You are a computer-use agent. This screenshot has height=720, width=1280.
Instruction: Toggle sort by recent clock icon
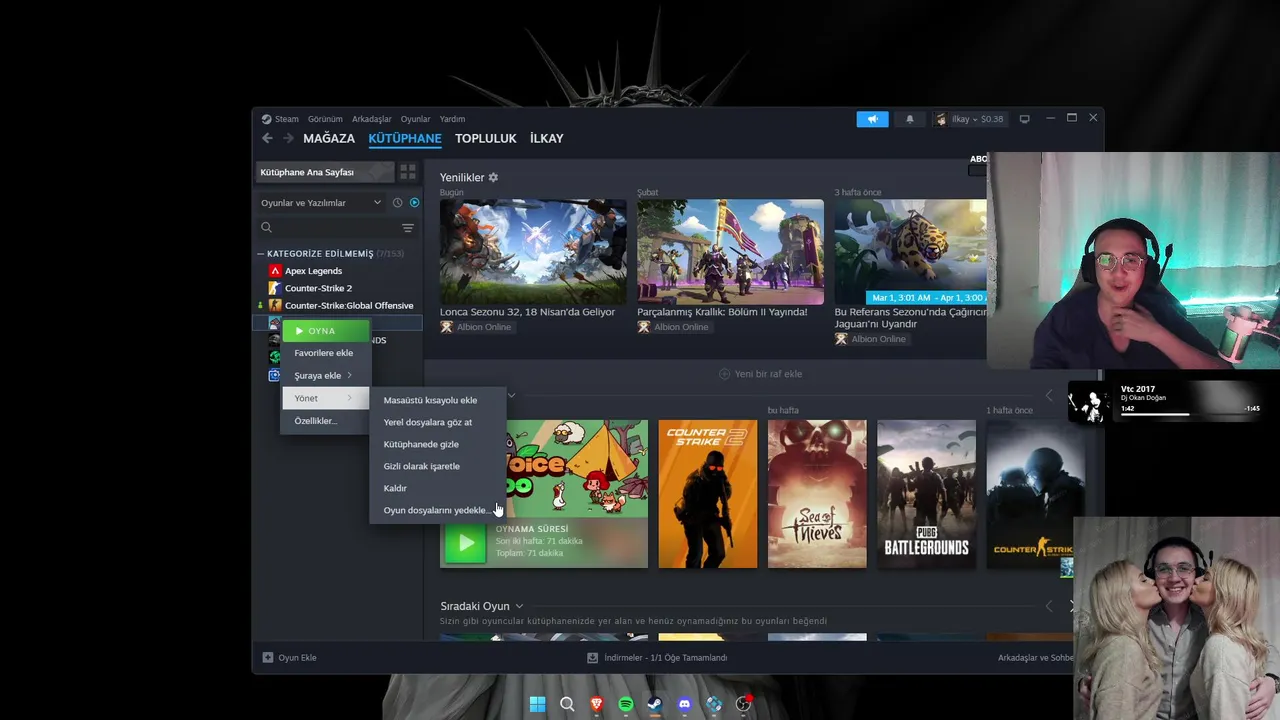tap(397, 203)
